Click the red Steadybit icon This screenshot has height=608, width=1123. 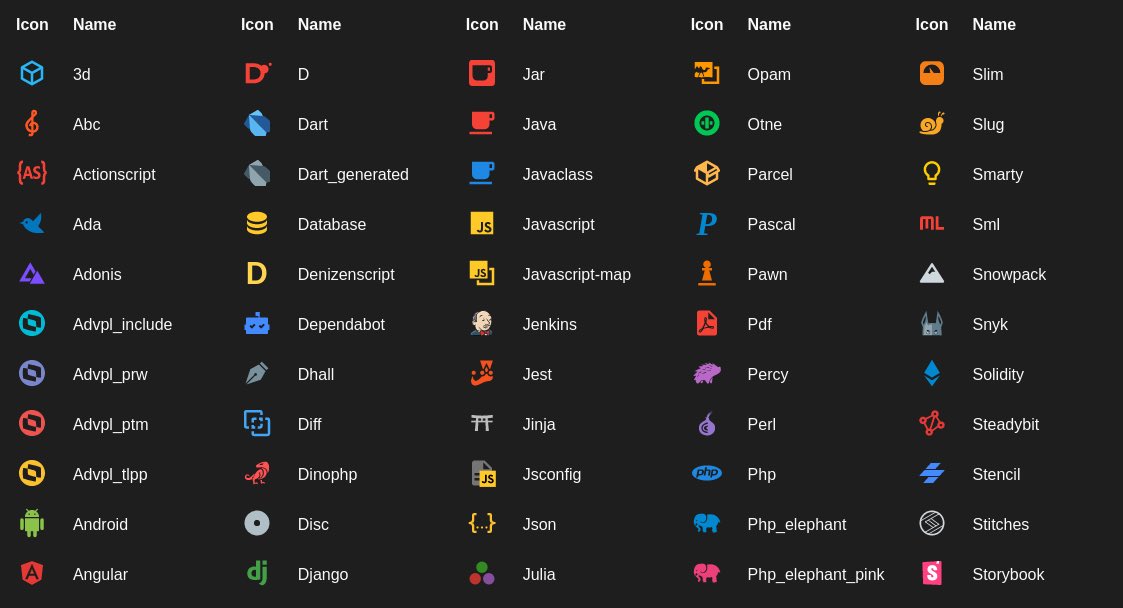[x=932, y=423]
